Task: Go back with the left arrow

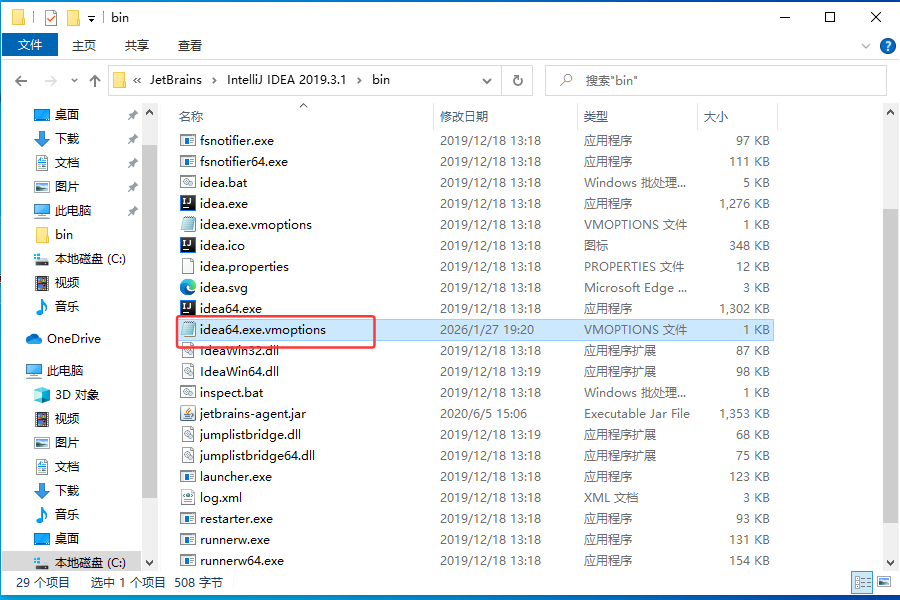Action: pos(21,81)
